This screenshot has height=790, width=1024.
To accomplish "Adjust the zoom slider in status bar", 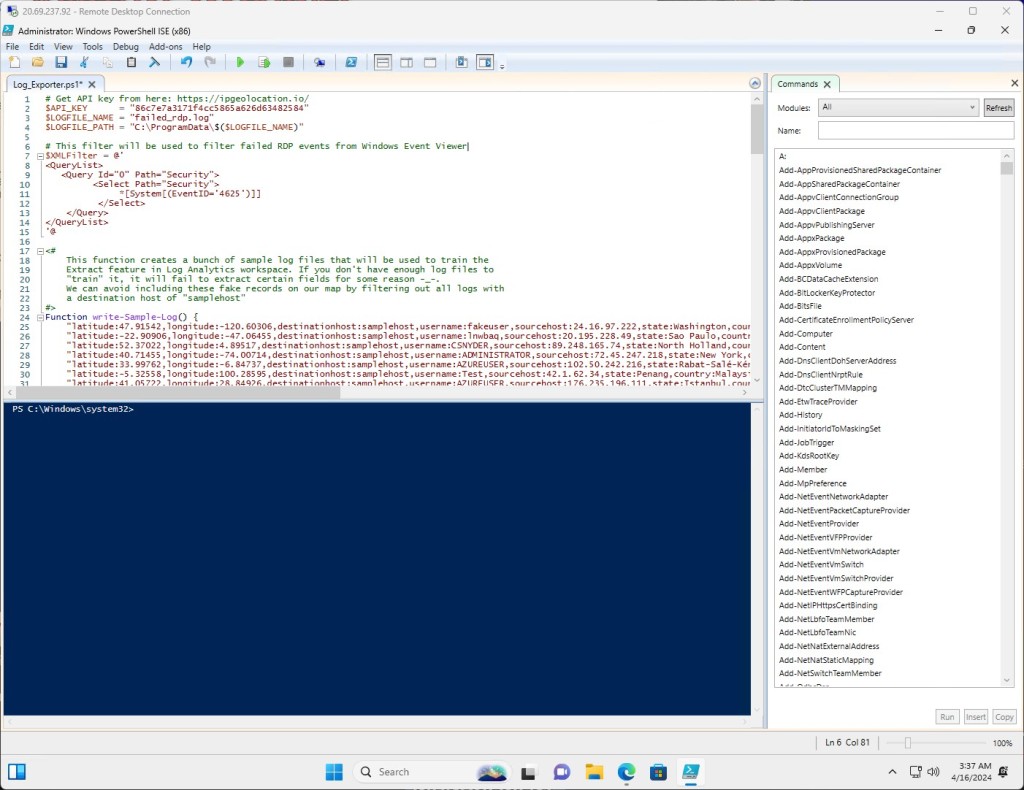I will click(x=907, y=743).
